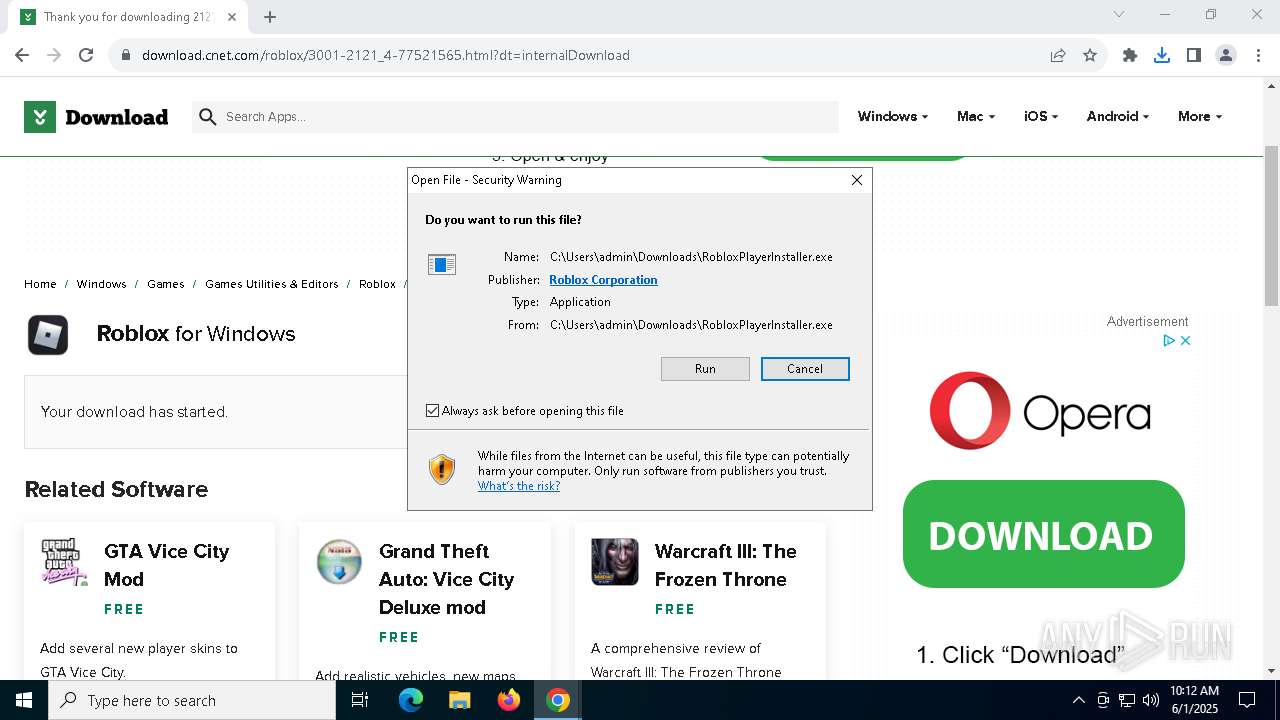Expand the Android dropdown menu
Image resolution: width=1280 pixels, height=720 pixels.
(1117, 117)
